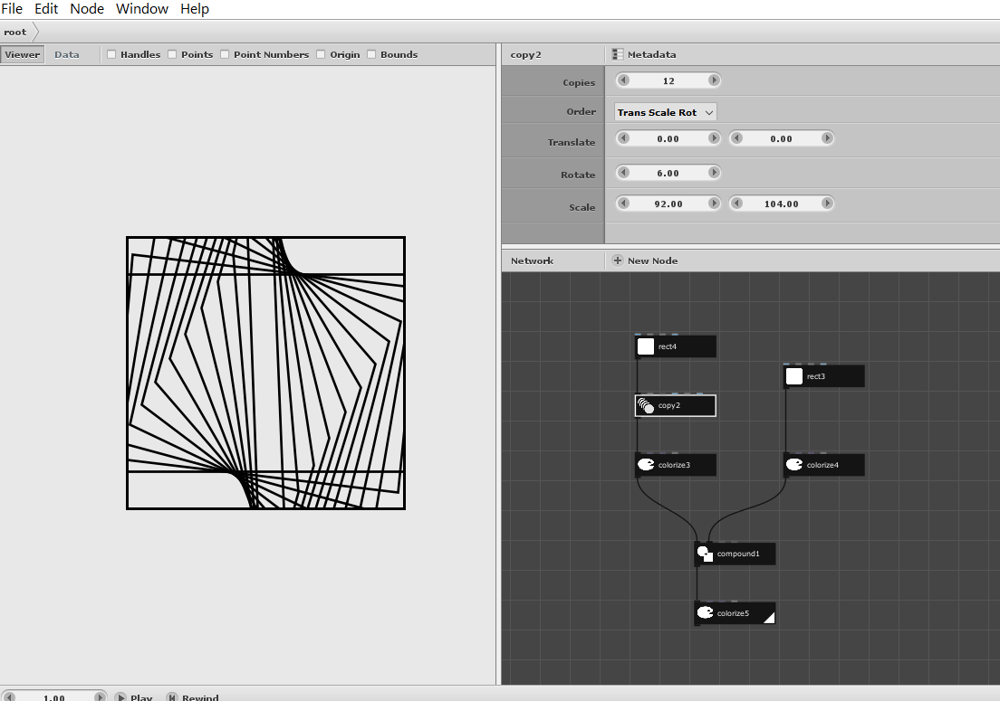This screenshot has width=1000, height=701.
Task: Click the first Translate value field
Action: 668,138
